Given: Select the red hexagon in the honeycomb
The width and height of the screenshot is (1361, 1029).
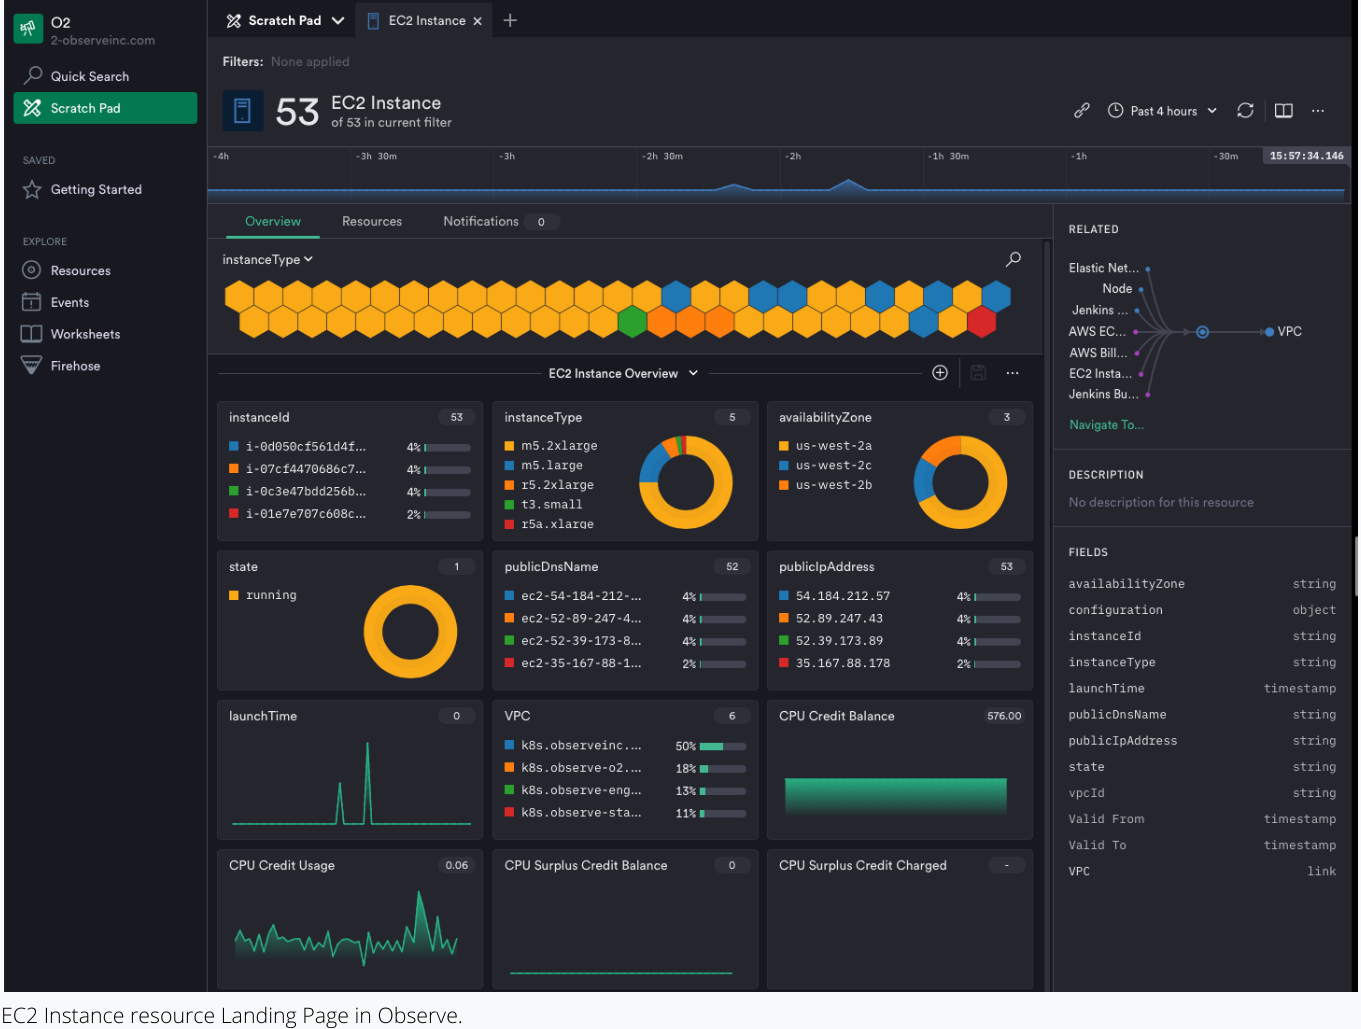Looking at the screenshot, I should [x=982, y=321].
